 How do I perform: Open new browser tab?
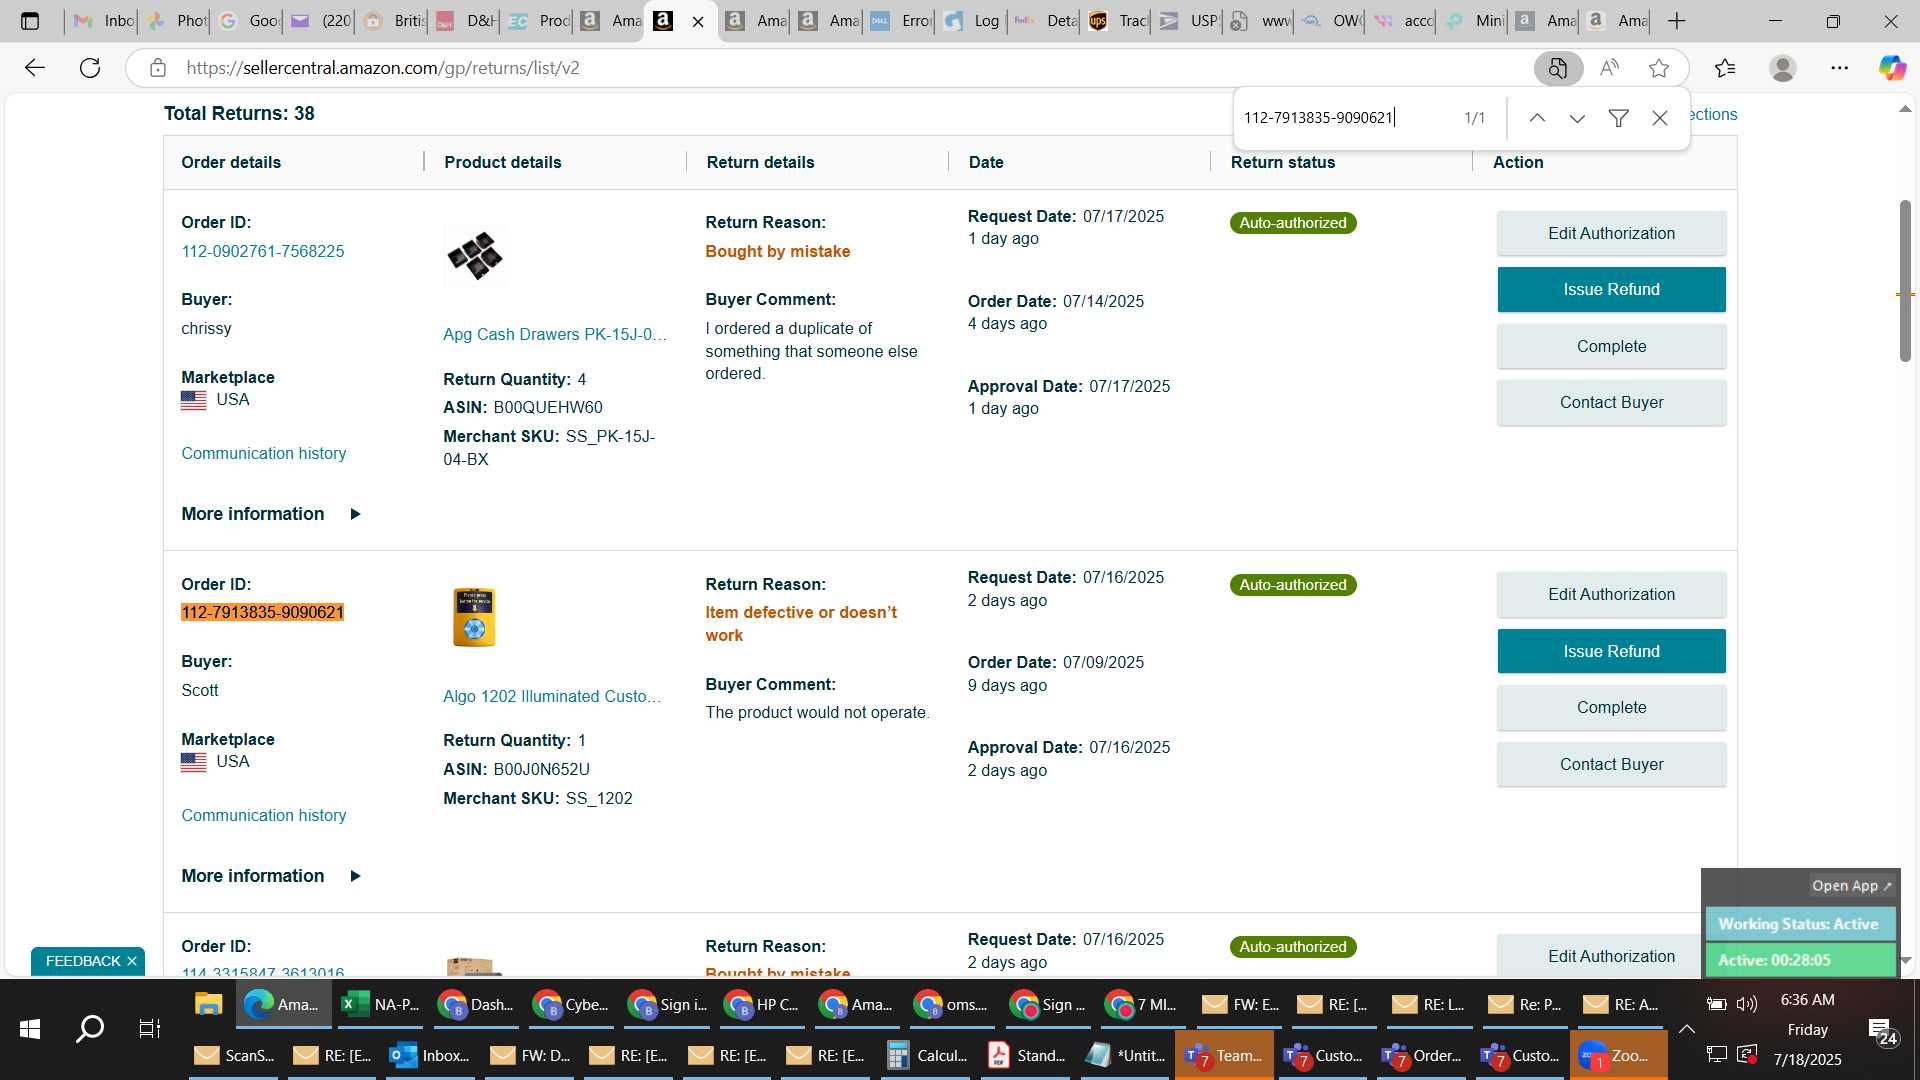[x=1677, y=21]
